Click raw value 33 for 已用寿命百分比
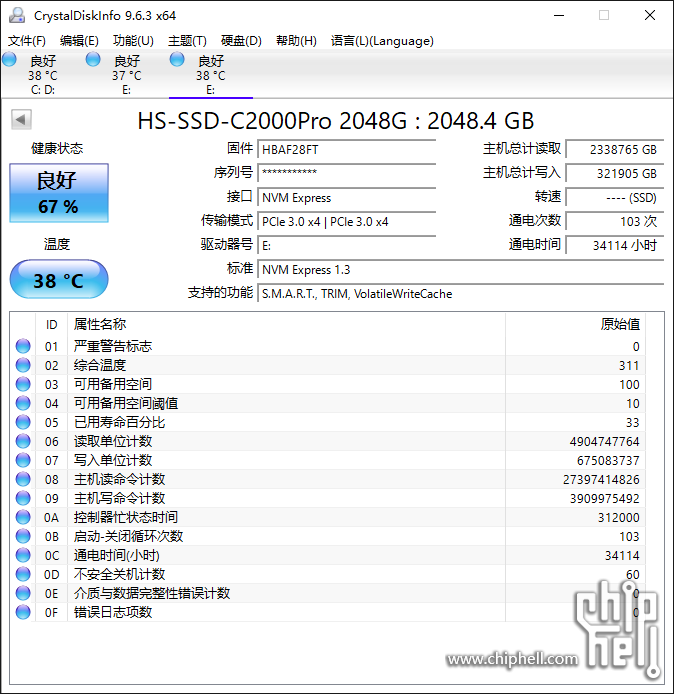674x694 pixels. tap(632, 422)
